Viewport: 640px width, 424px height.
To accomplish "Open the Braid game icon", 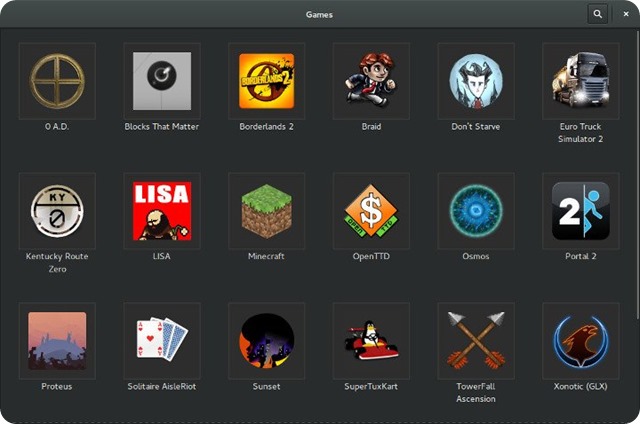I will pos(371,81).
